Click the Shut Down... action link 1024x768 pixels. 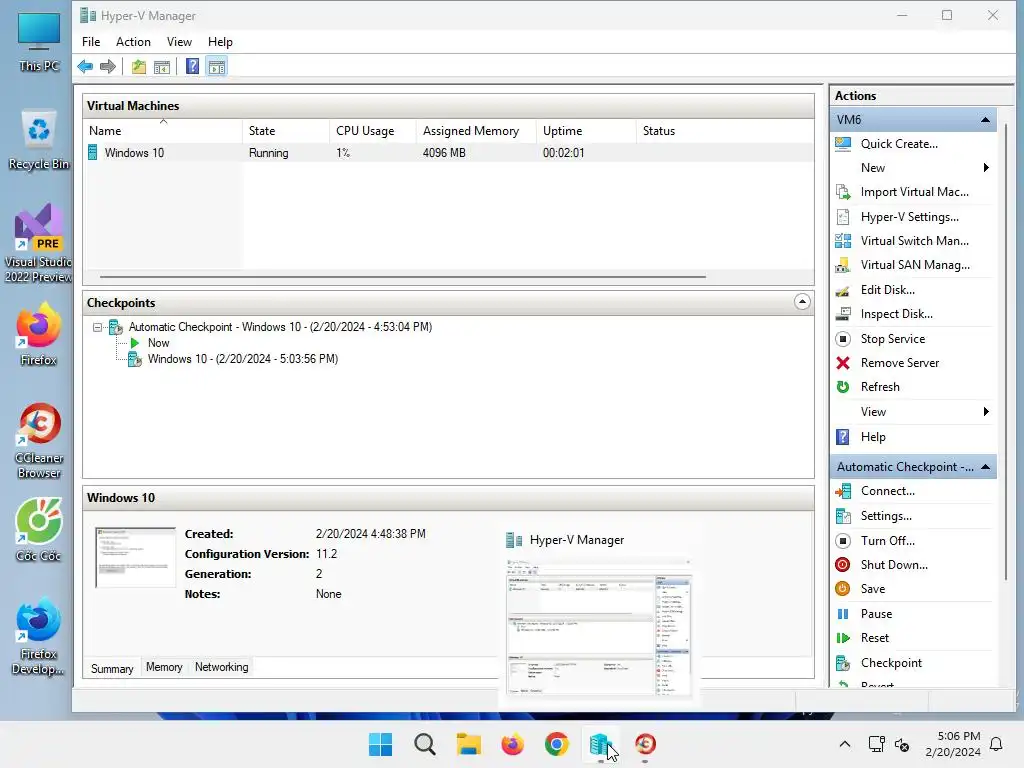893,565
